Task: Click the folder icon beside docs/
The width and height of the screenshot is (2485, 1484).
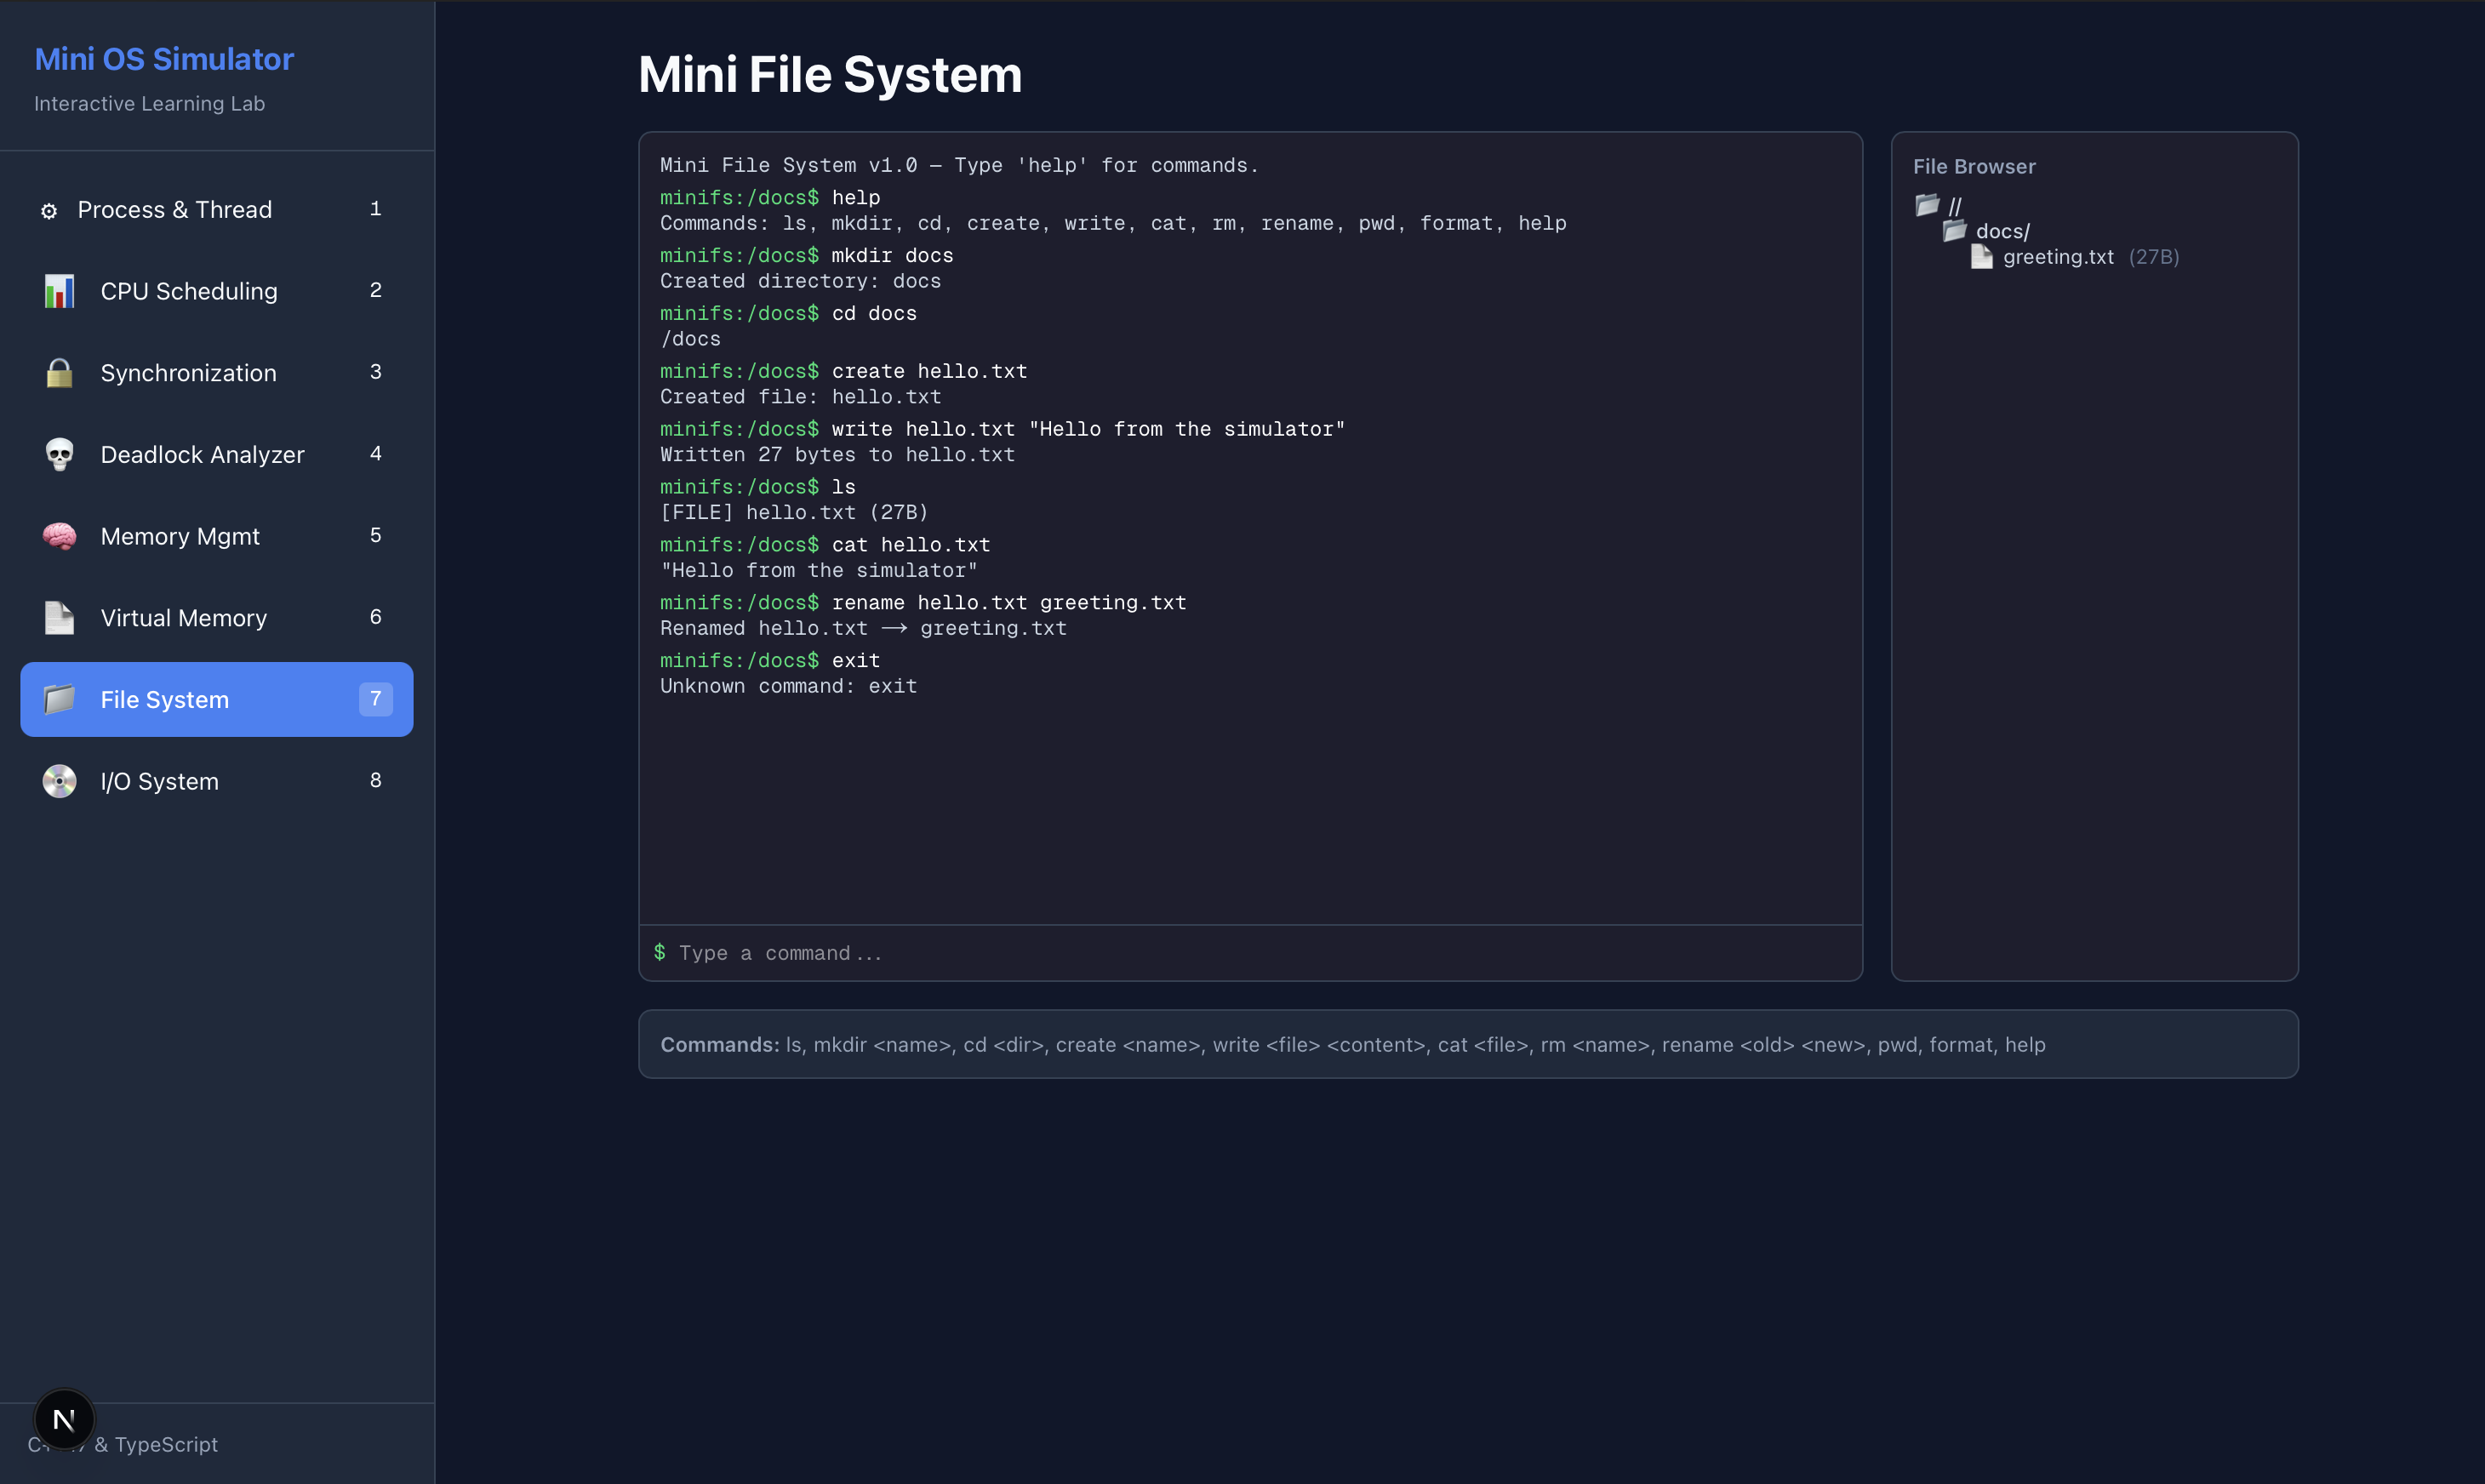Action: point(1955,231)
